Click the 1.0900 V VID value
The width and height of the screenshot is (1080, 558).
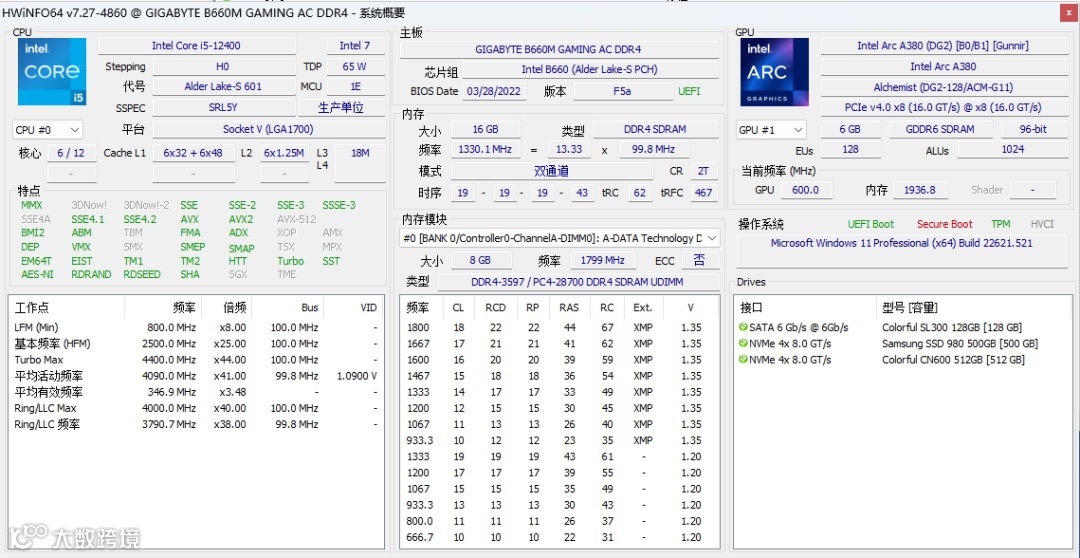click(357, 376)
